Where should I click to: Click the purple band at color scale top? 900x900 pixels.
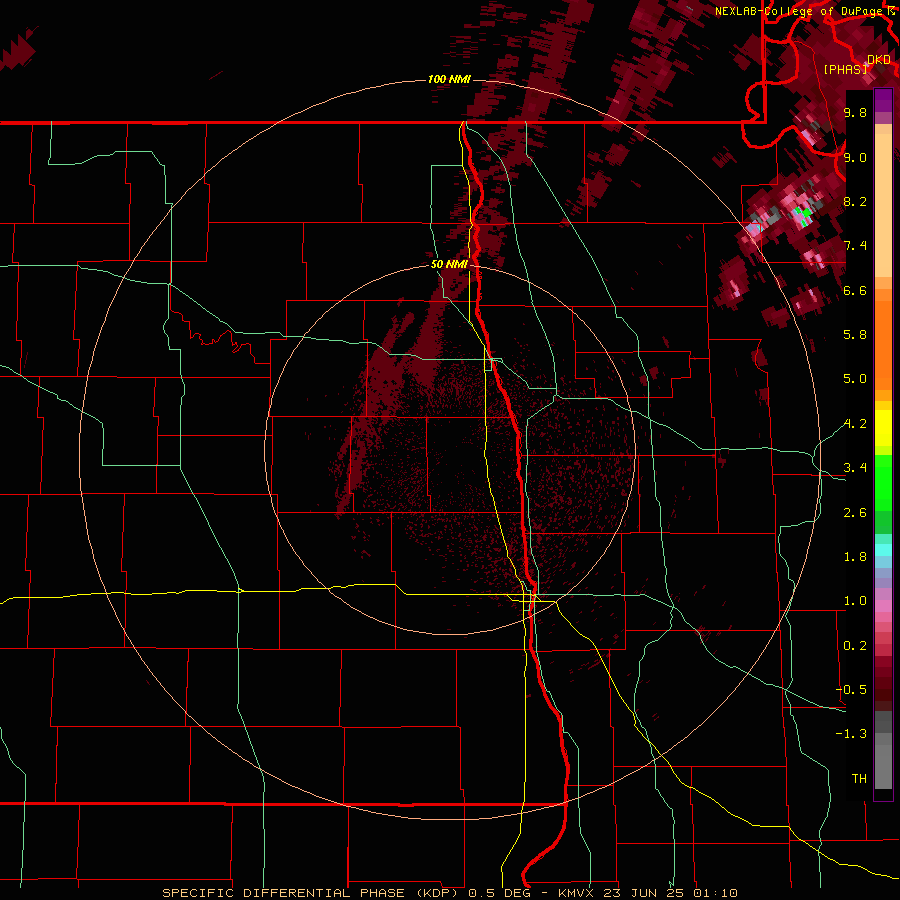click(x=883, y=100)
